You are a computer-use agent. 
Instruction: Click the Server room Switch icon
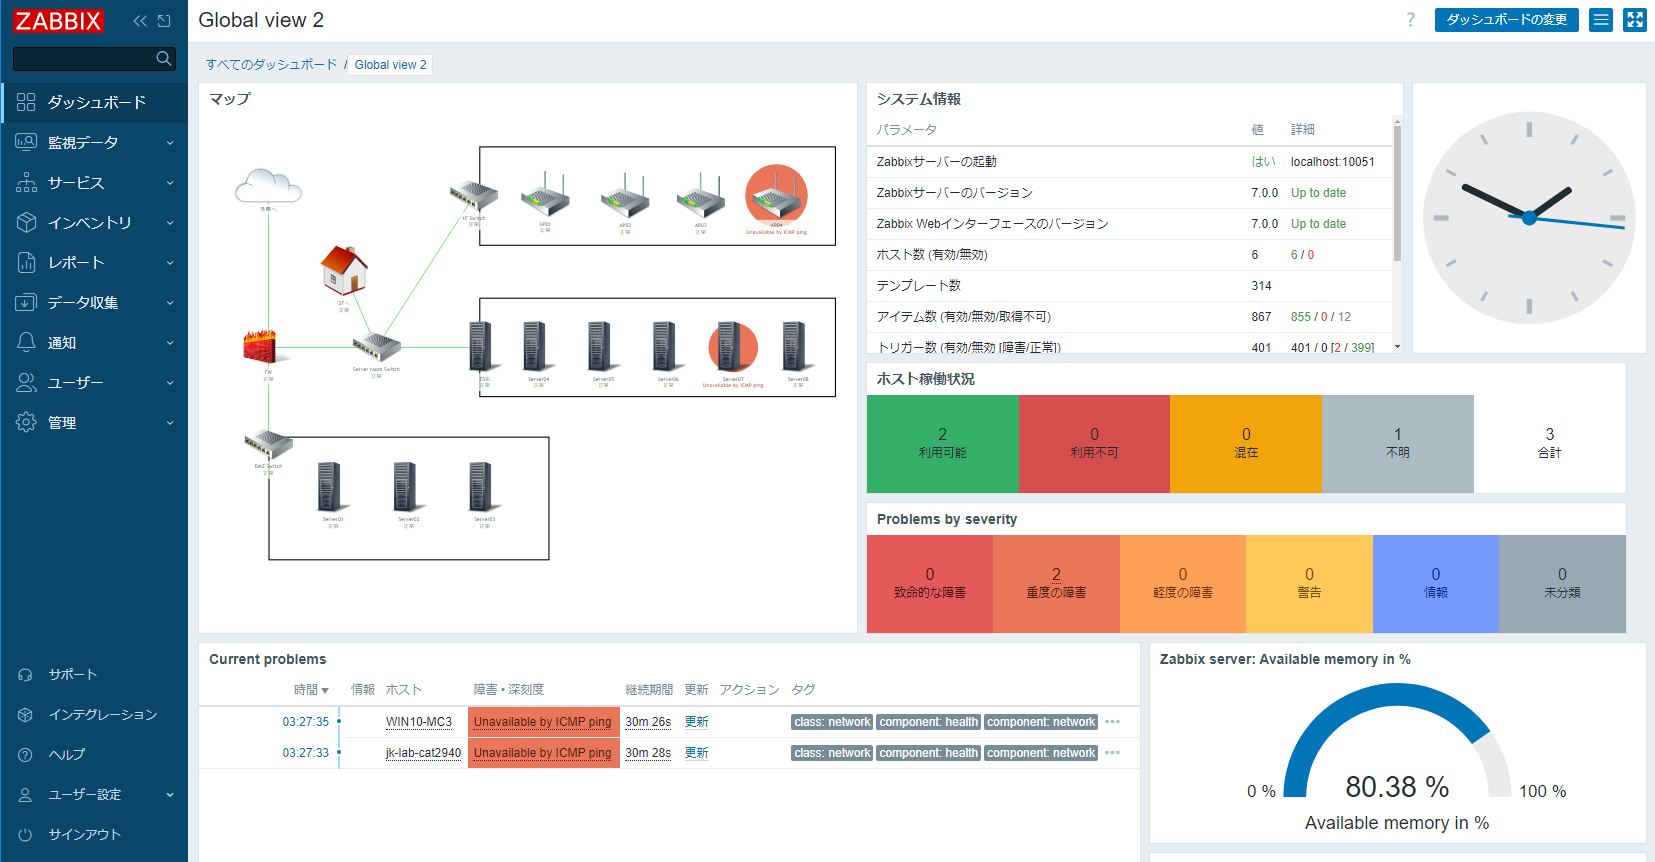377,347
